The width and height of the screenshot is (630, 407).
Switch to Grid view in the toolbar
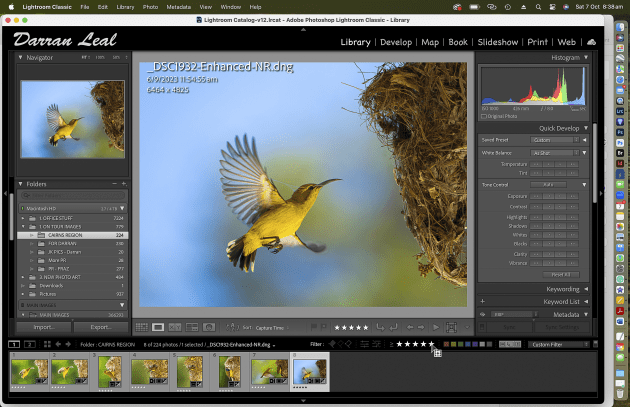(141, 327)
